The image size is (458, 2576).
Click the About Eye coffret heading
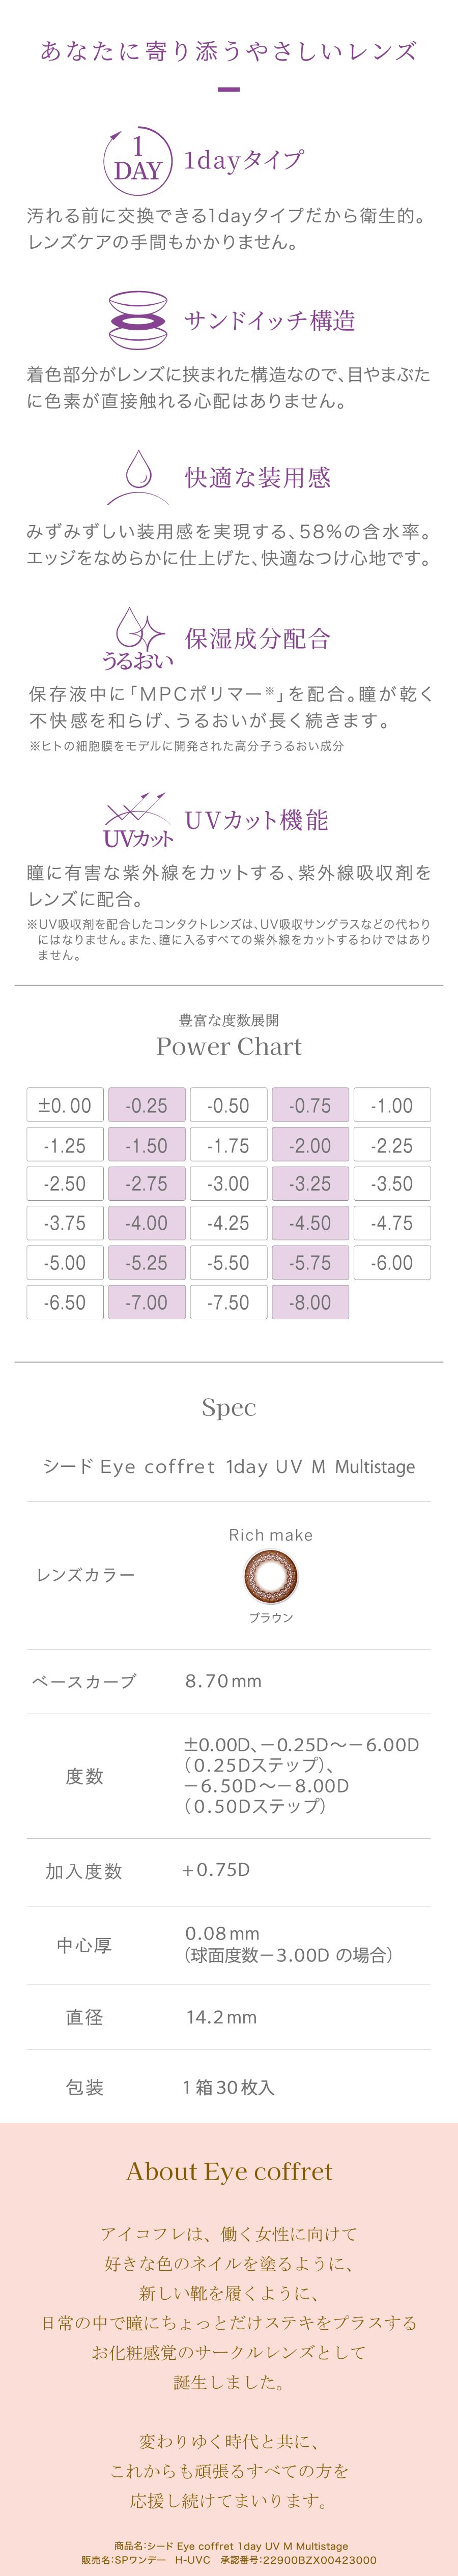tap(229, 2171)
